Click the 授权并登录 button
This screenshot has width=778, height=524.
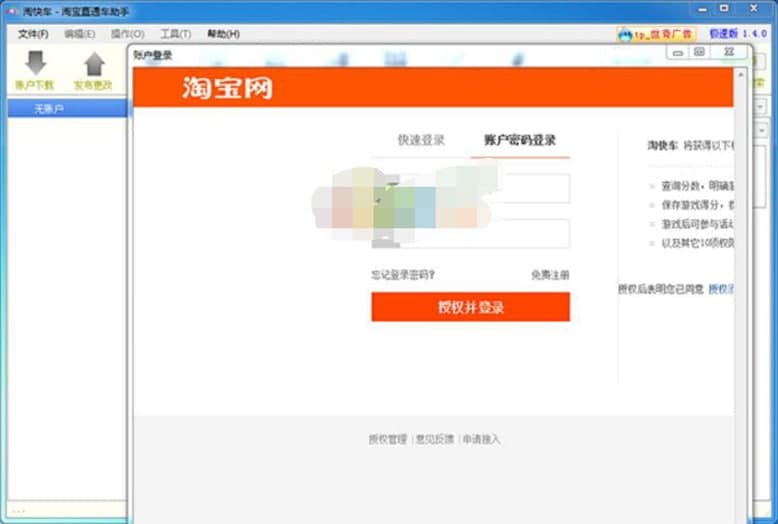470,307
